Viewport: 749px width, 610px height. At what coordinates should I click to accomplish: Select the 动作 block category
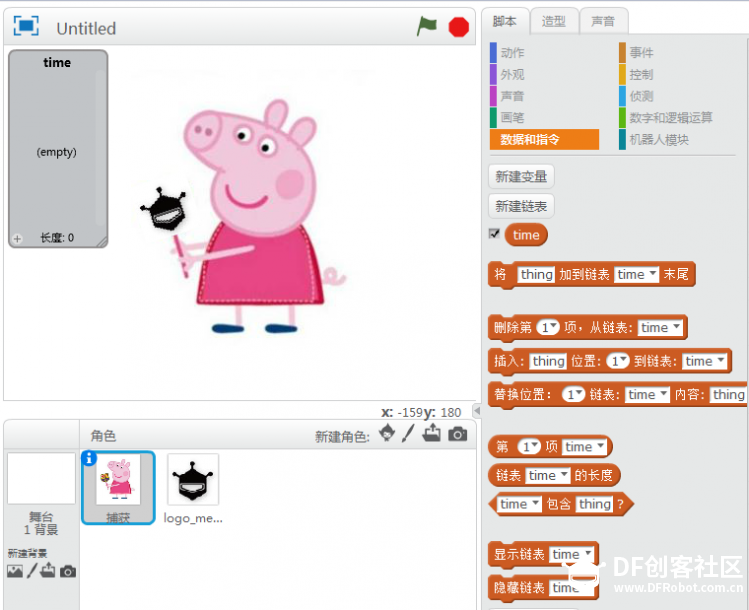512,53
